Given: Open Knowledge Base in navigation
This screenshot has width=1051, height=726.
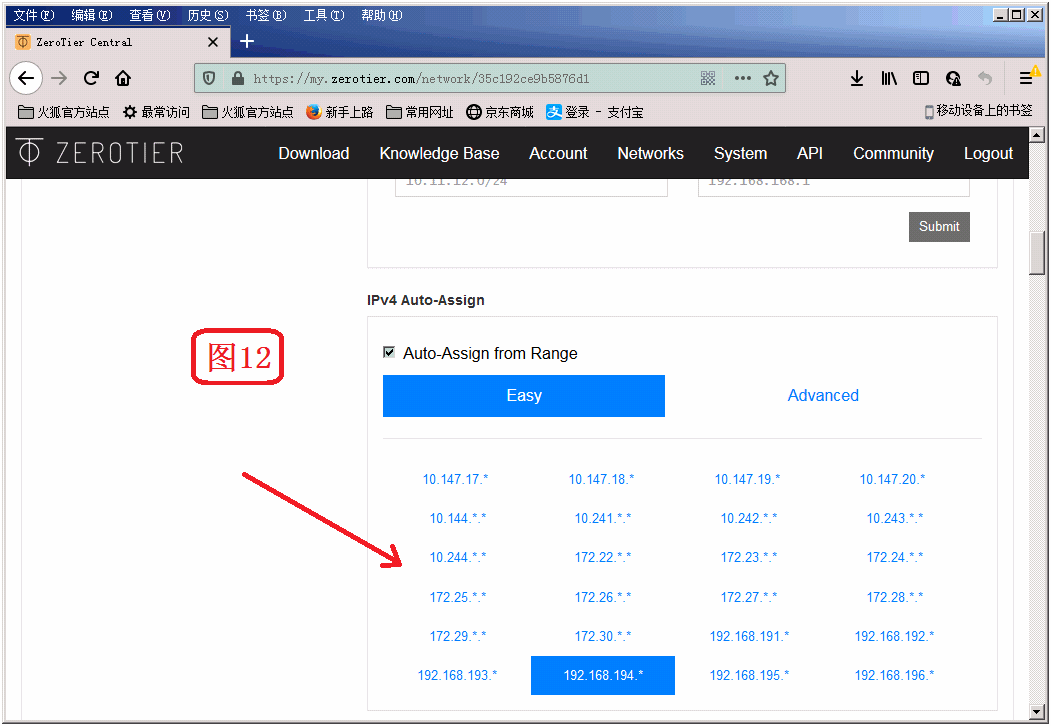Looking at the screenshot, I should point(439,154).
